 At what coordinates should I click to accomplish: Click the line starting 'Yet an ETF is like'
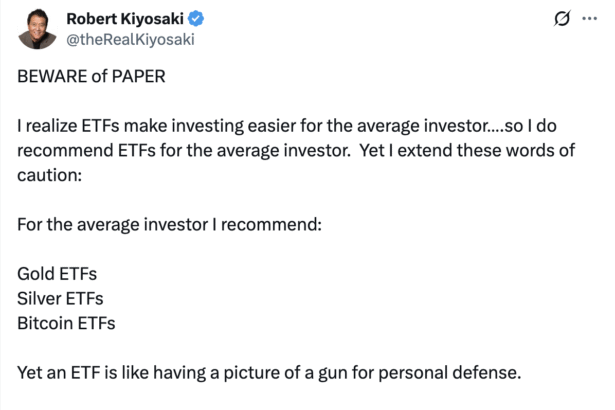pos(269,373)
